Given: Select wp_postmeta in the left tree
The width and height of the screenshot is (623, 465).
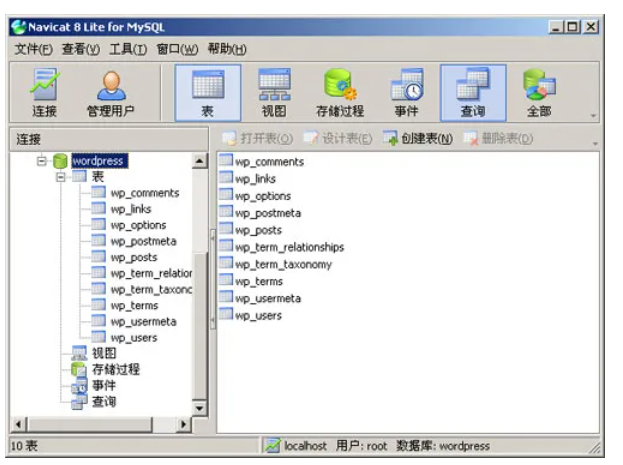Looking at the screenshot, I should (x=143, y=241).
